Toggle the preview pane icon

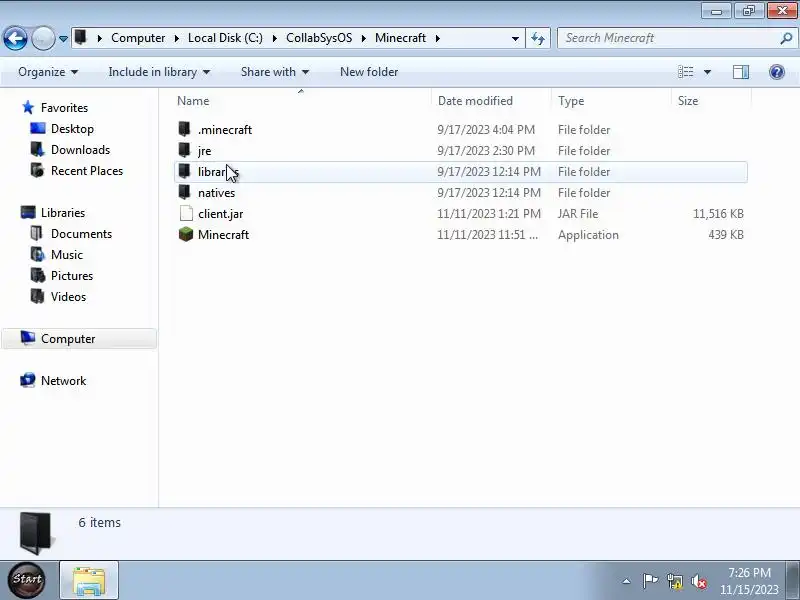[741, 72]
